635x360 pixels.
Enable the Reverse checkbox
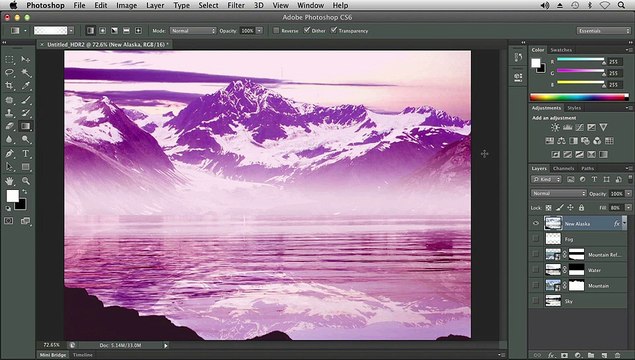click(276, 30)
